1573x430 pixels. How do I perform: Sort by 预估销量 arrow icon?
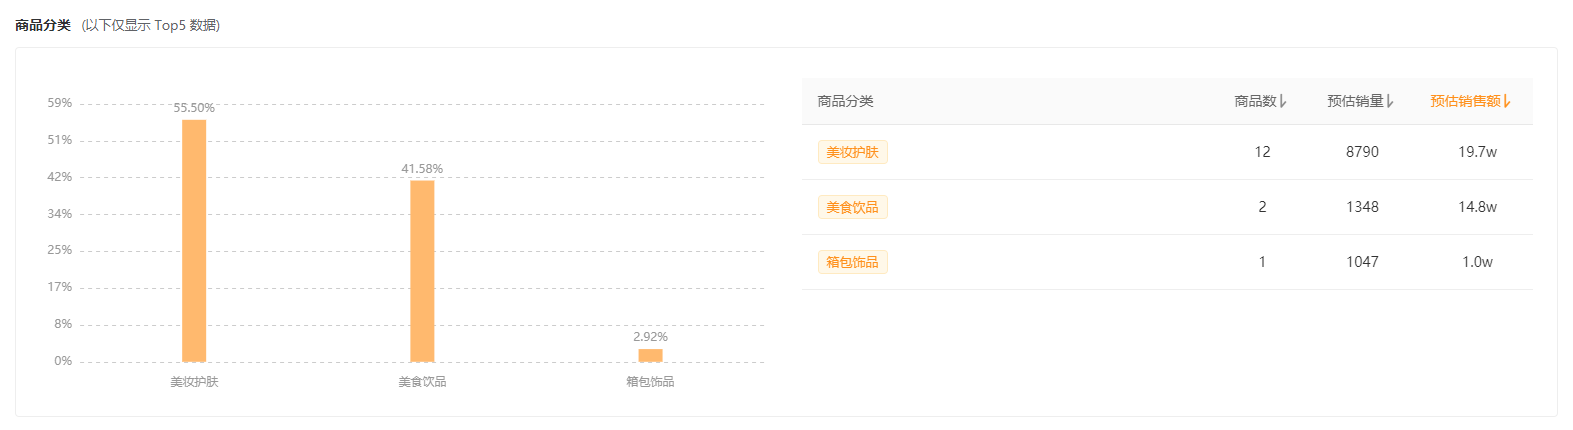point(1390,101)
